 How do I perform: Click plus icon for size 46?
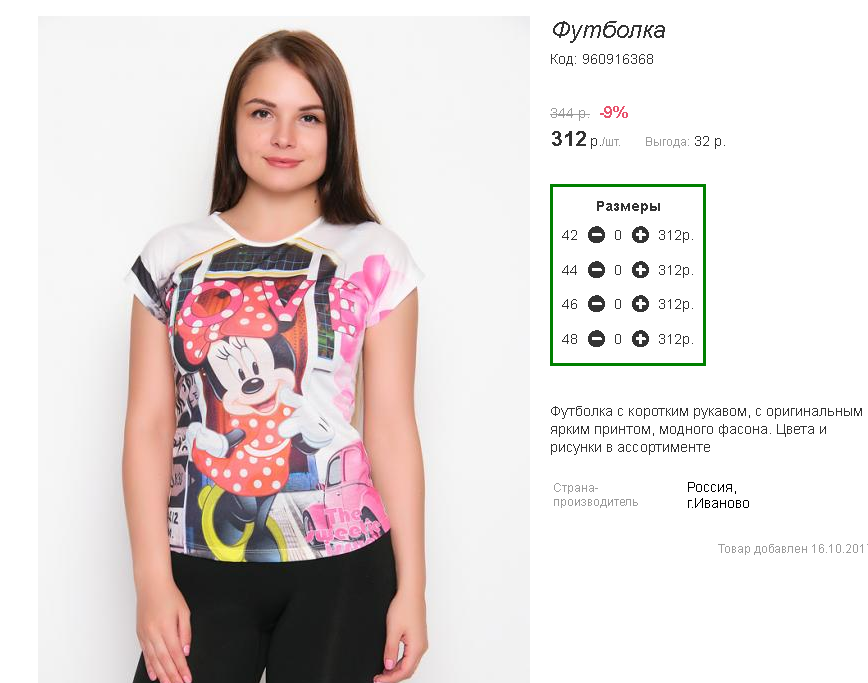point(640,304)
